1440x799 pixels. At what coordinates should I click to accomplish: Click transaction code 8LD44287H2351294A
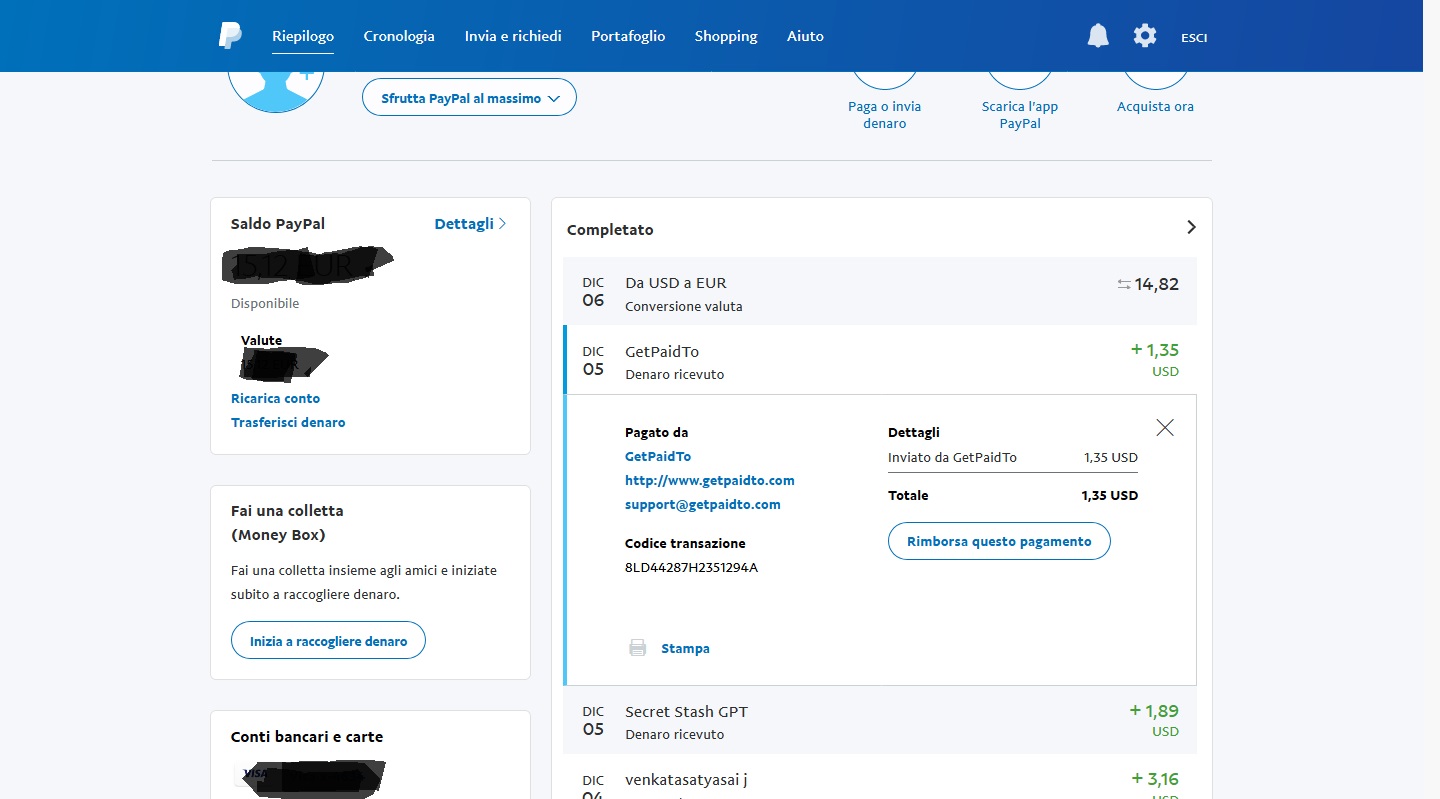(x=691, y=567)
